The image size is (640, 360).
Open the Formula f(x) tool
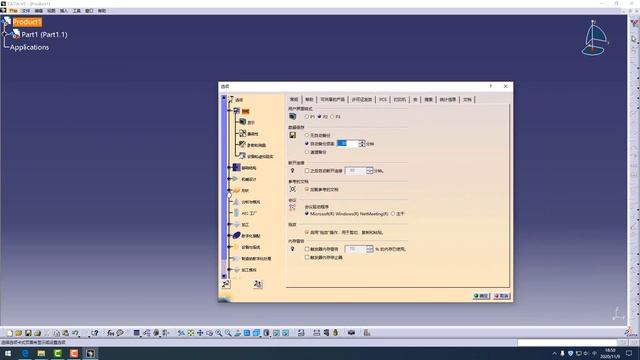pyautogui.click(x=111, y=333)
